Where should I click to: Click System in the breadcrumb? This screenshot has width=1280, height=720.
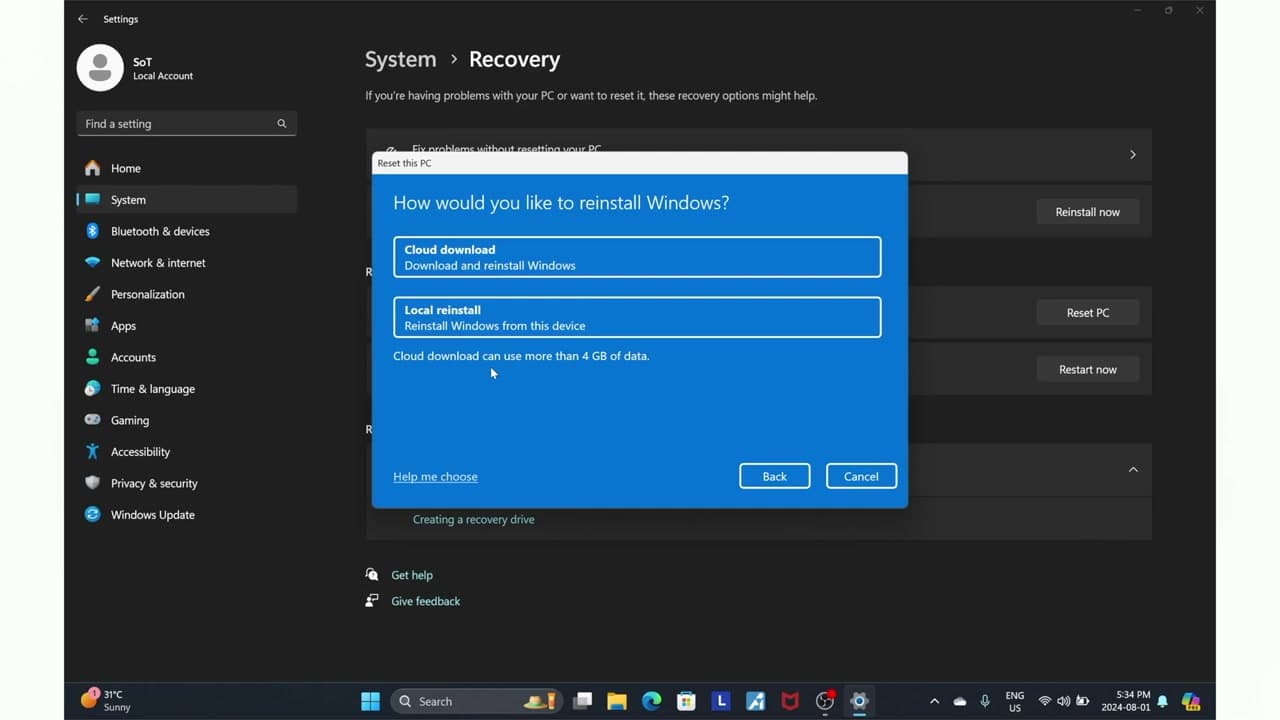[x=400, y=59]
